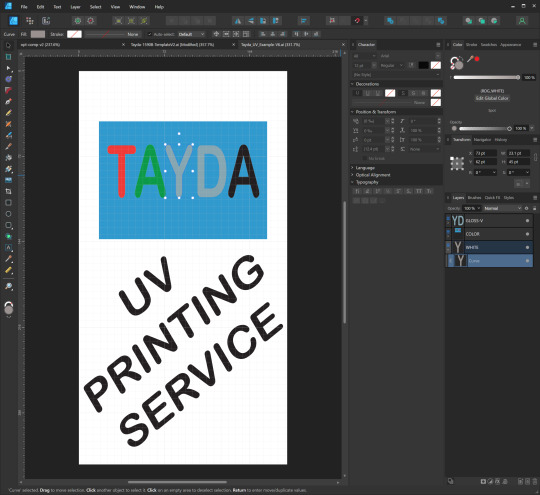This screenshot has width=540, height=495.
Task: Click the account user icon
Action: coord(522,21)
